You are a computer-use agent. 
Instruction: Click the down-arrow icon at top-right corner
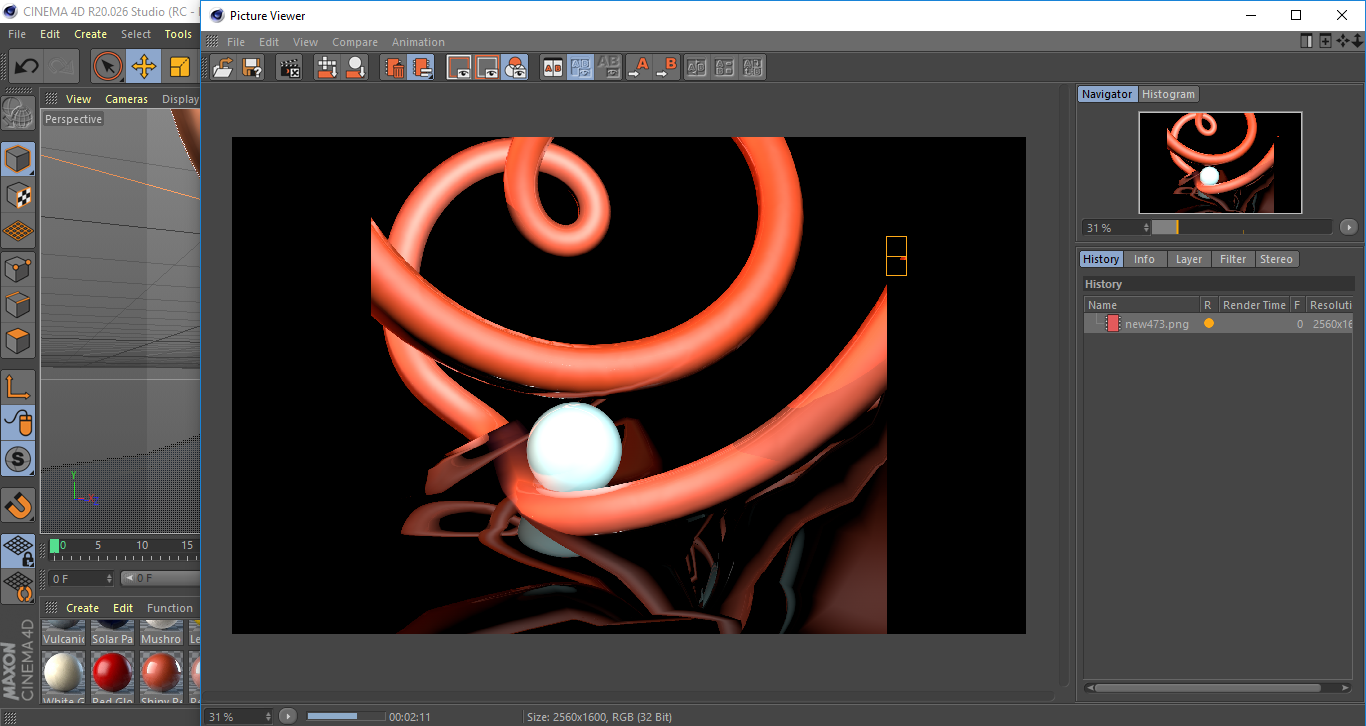click(x=1357, y=41)
